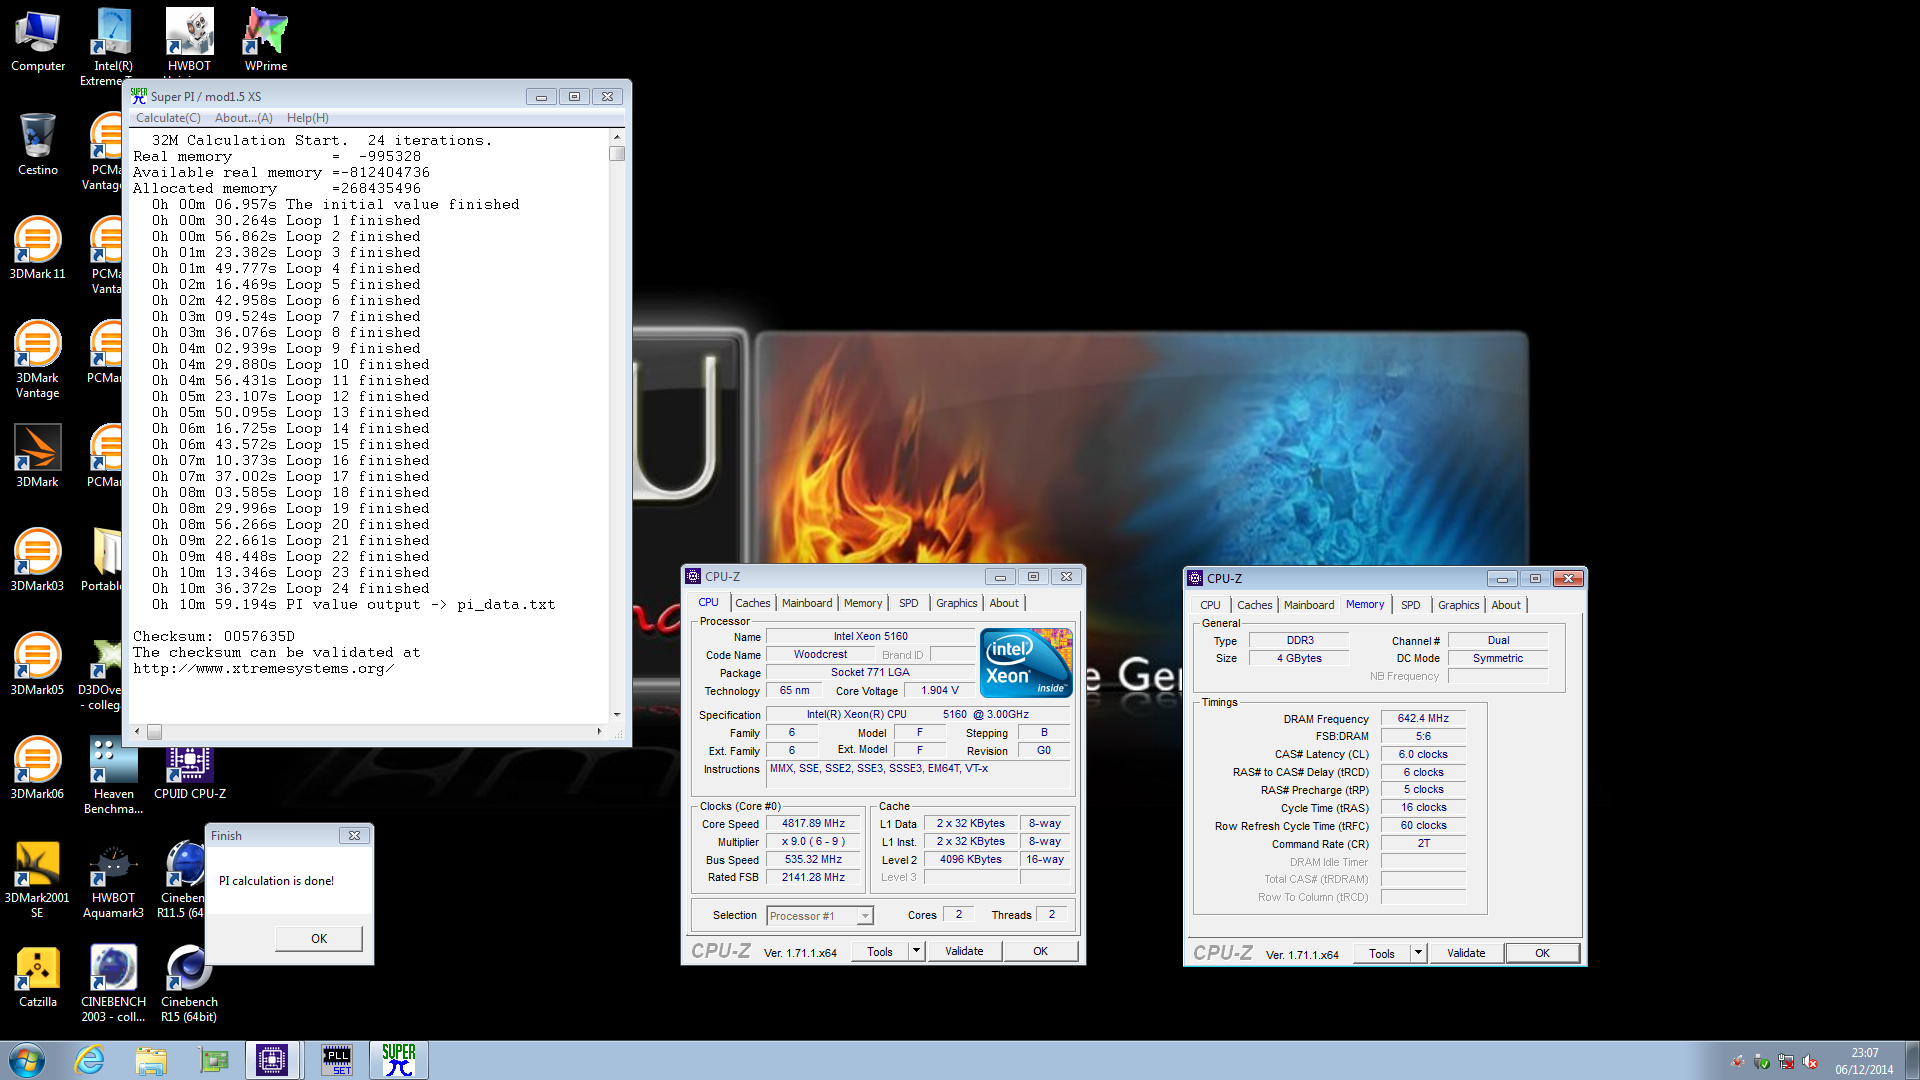This screenshot has width=1920, height=1080.
Task: Click OK in right CPU-Z window
Action: point(1542,953)
